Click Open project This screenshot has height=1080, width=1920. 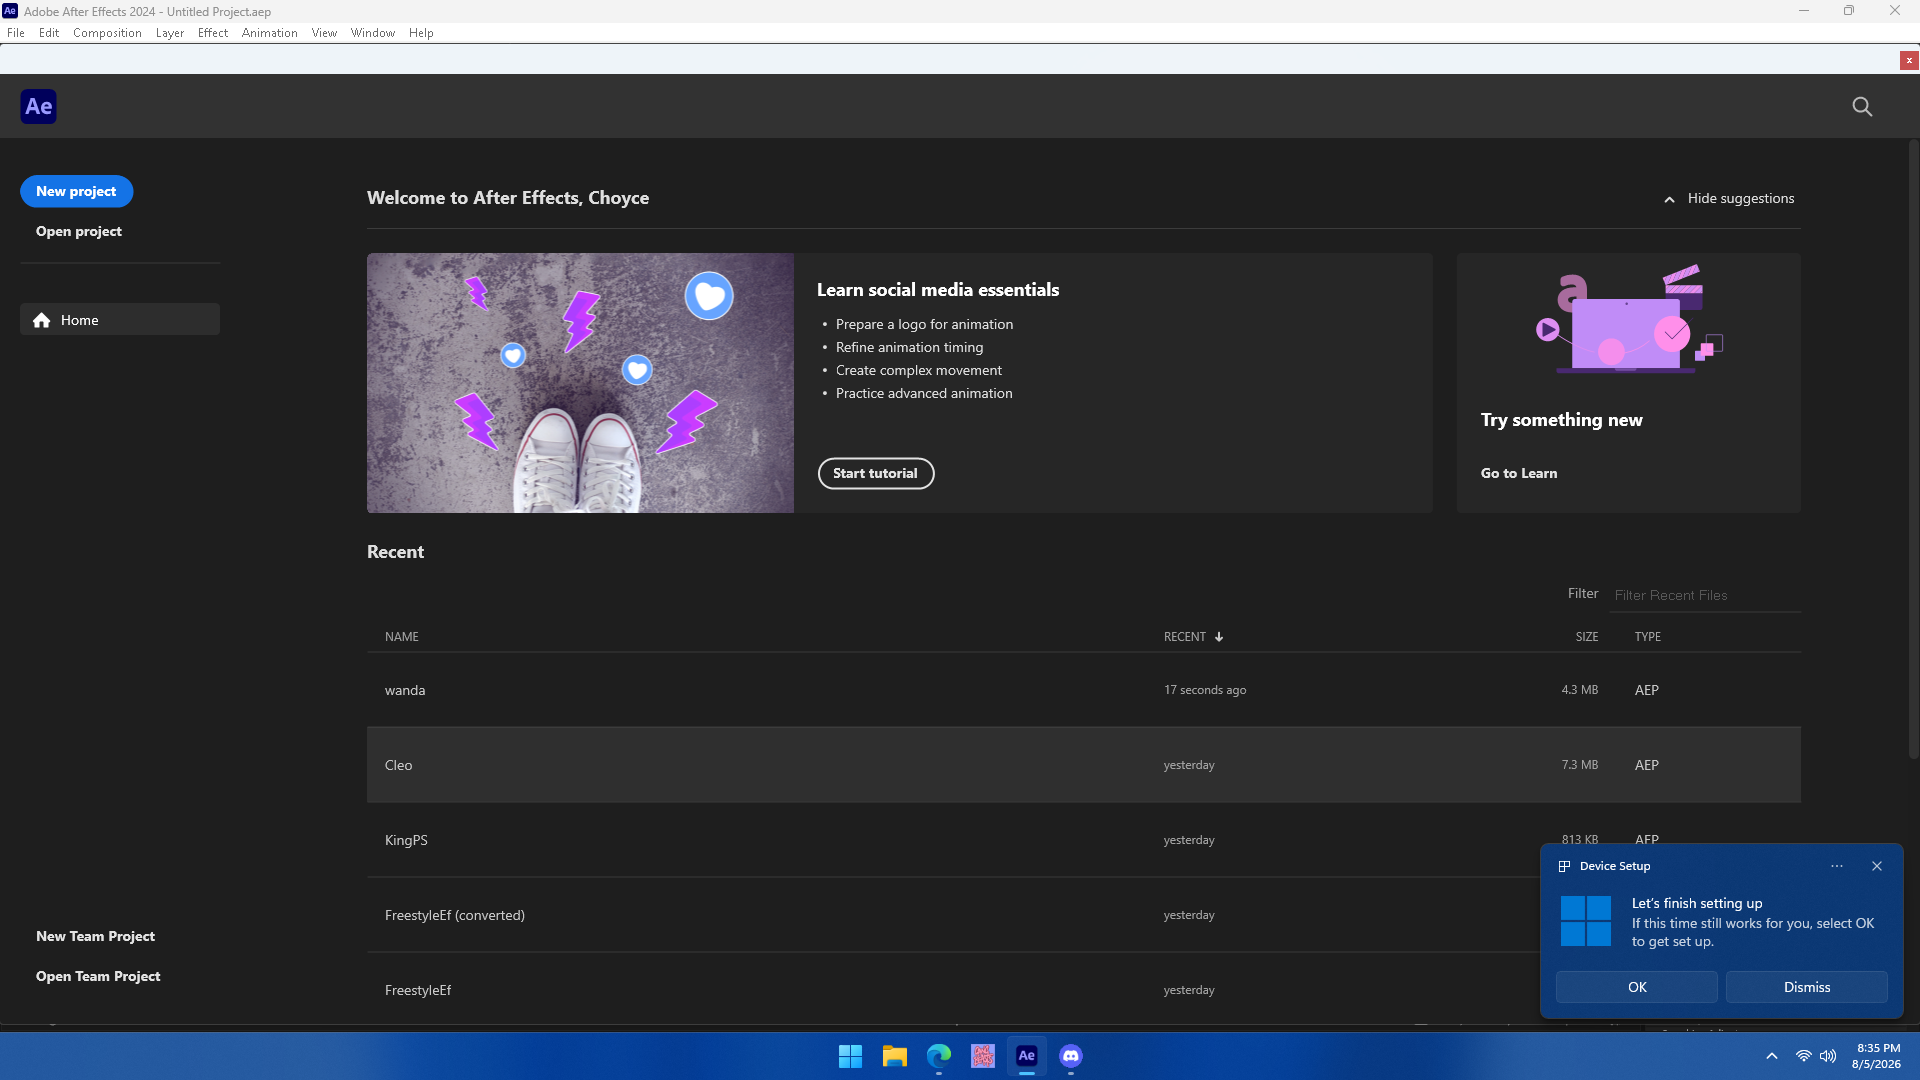tap(79, 231)
